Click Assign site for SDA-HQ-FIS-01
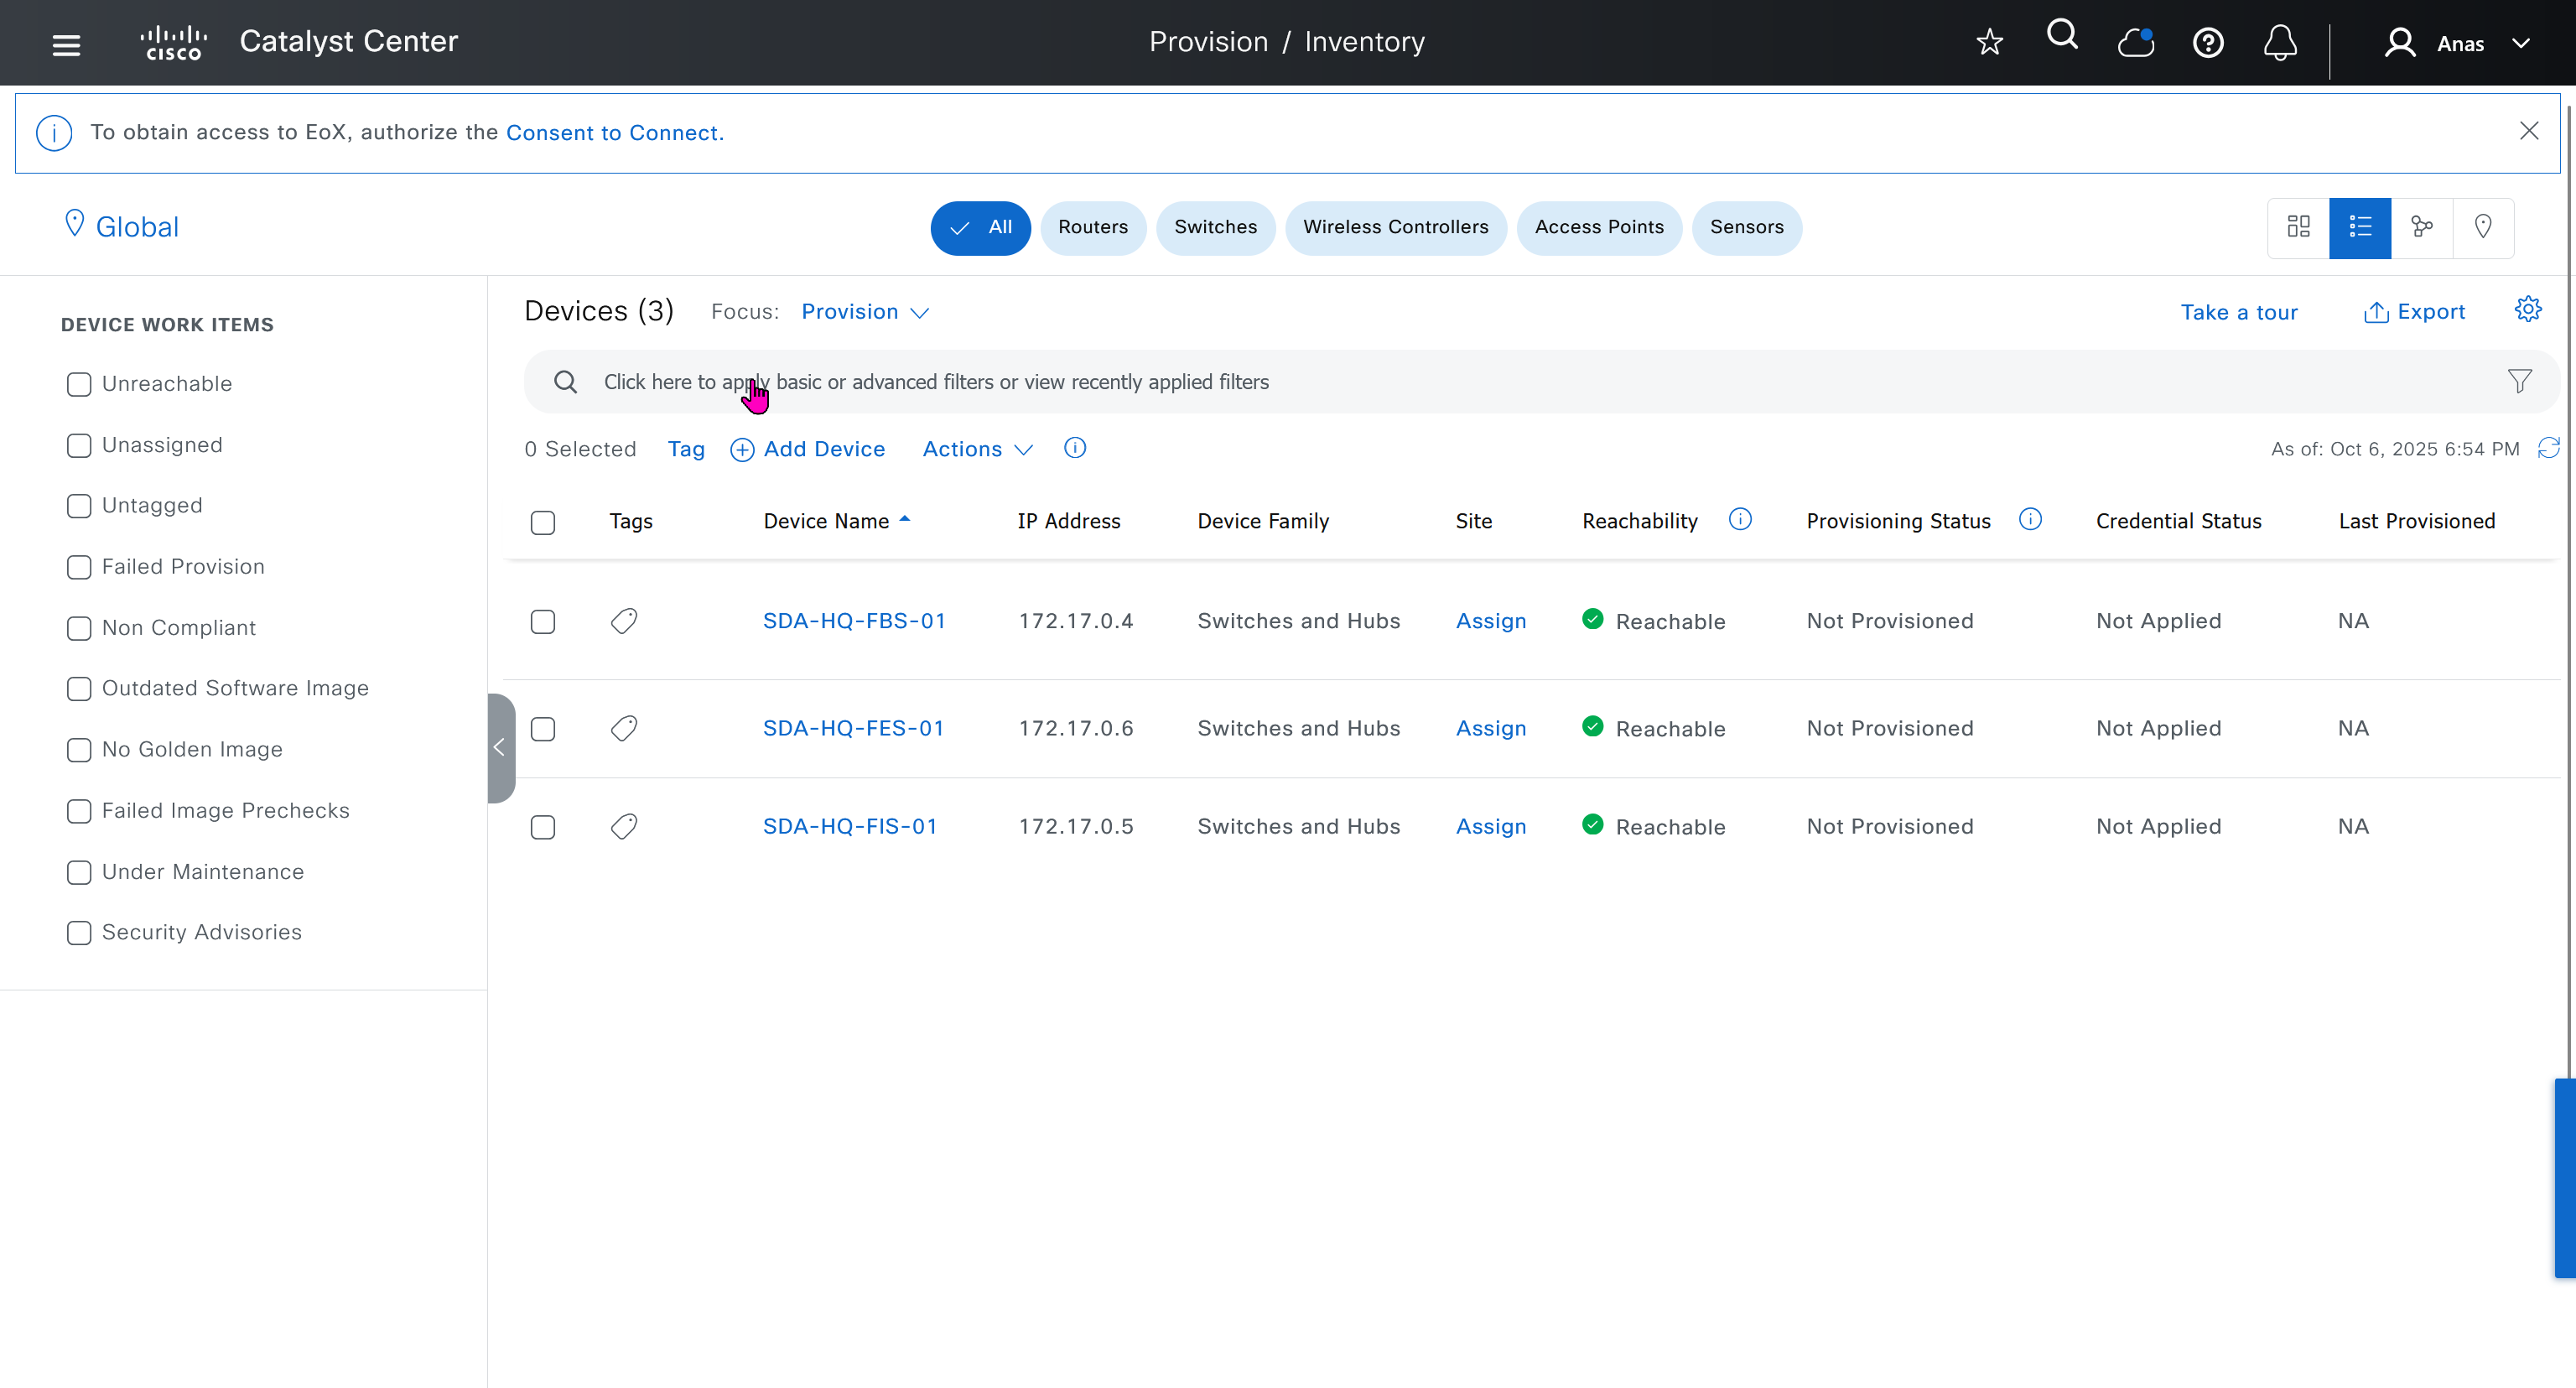 tap(1490, 826)
